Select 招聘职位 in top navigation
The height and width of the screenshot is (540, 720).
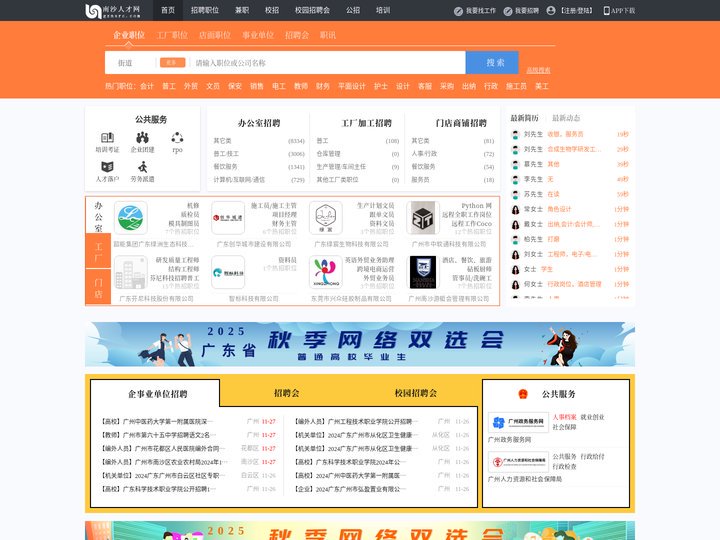point(205,10)
